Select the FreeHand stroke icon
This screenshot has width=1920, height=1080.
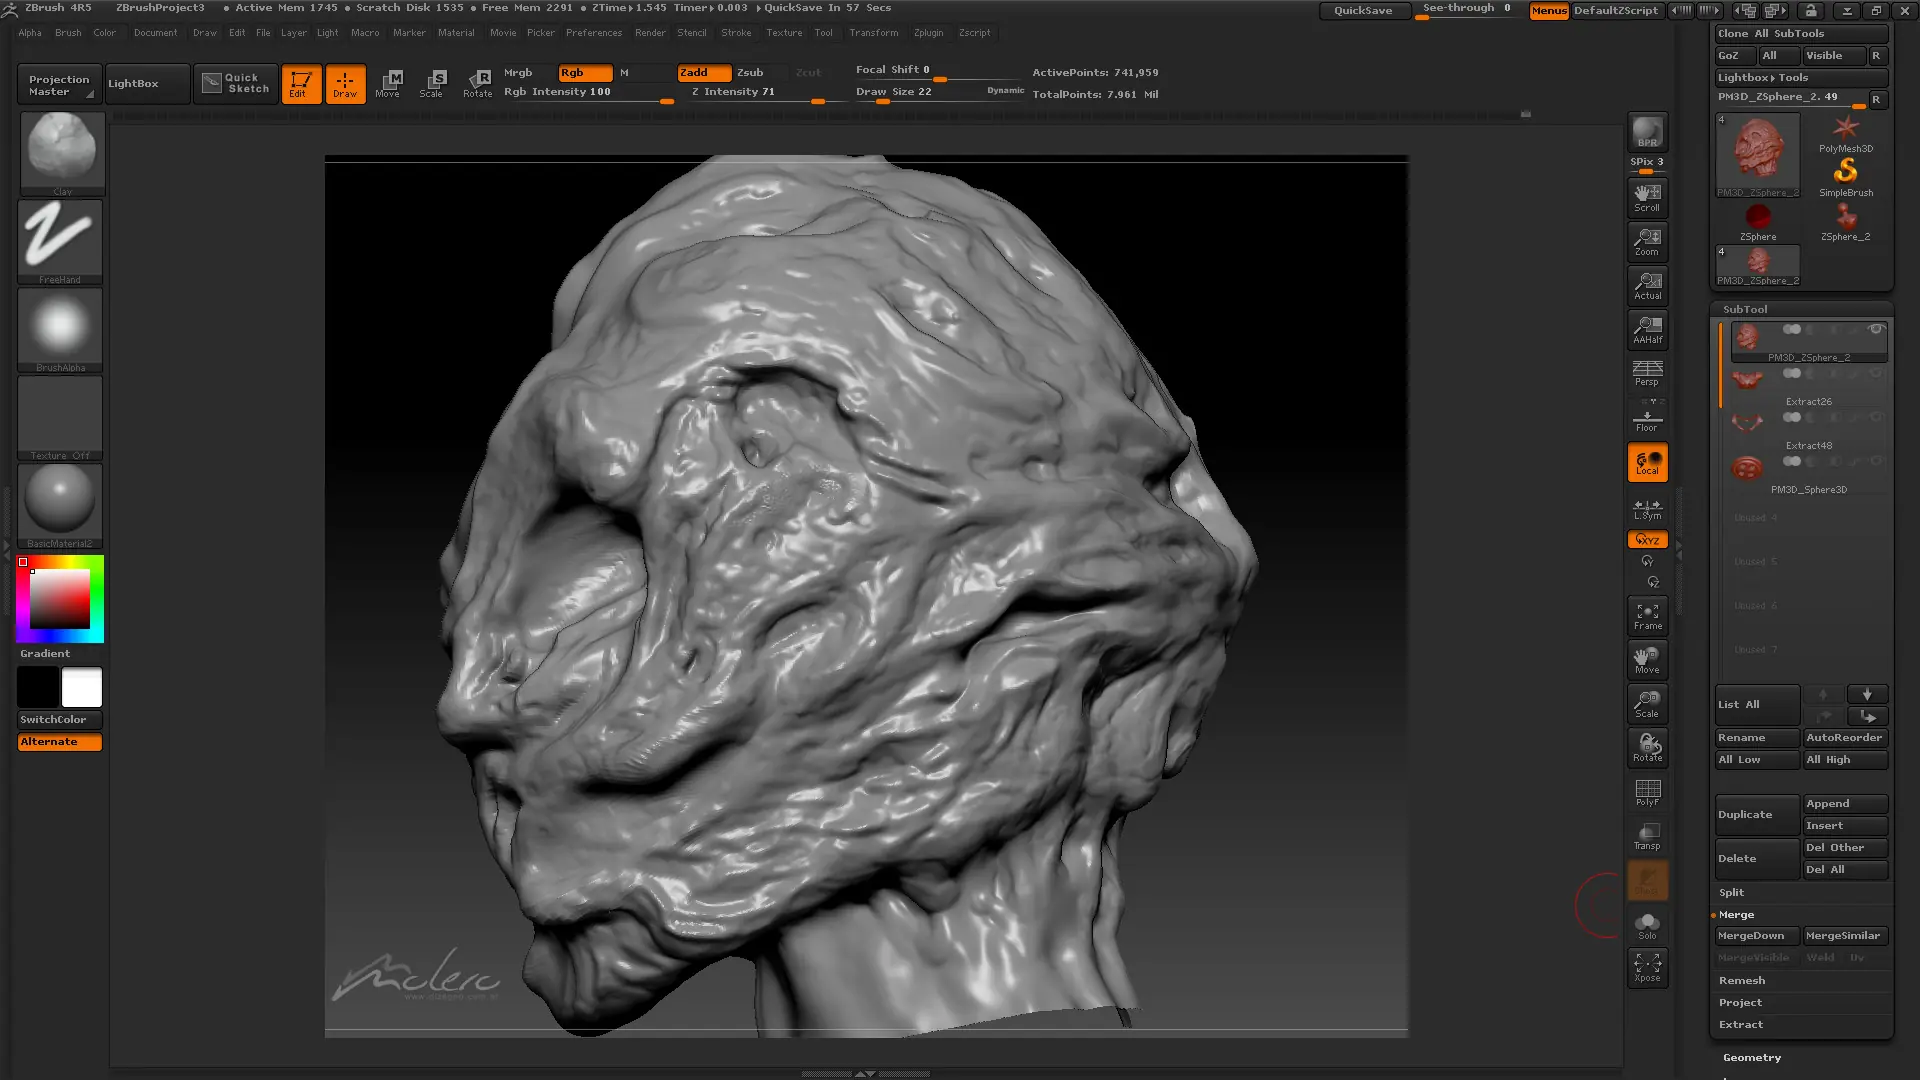[x=60, y=241]
